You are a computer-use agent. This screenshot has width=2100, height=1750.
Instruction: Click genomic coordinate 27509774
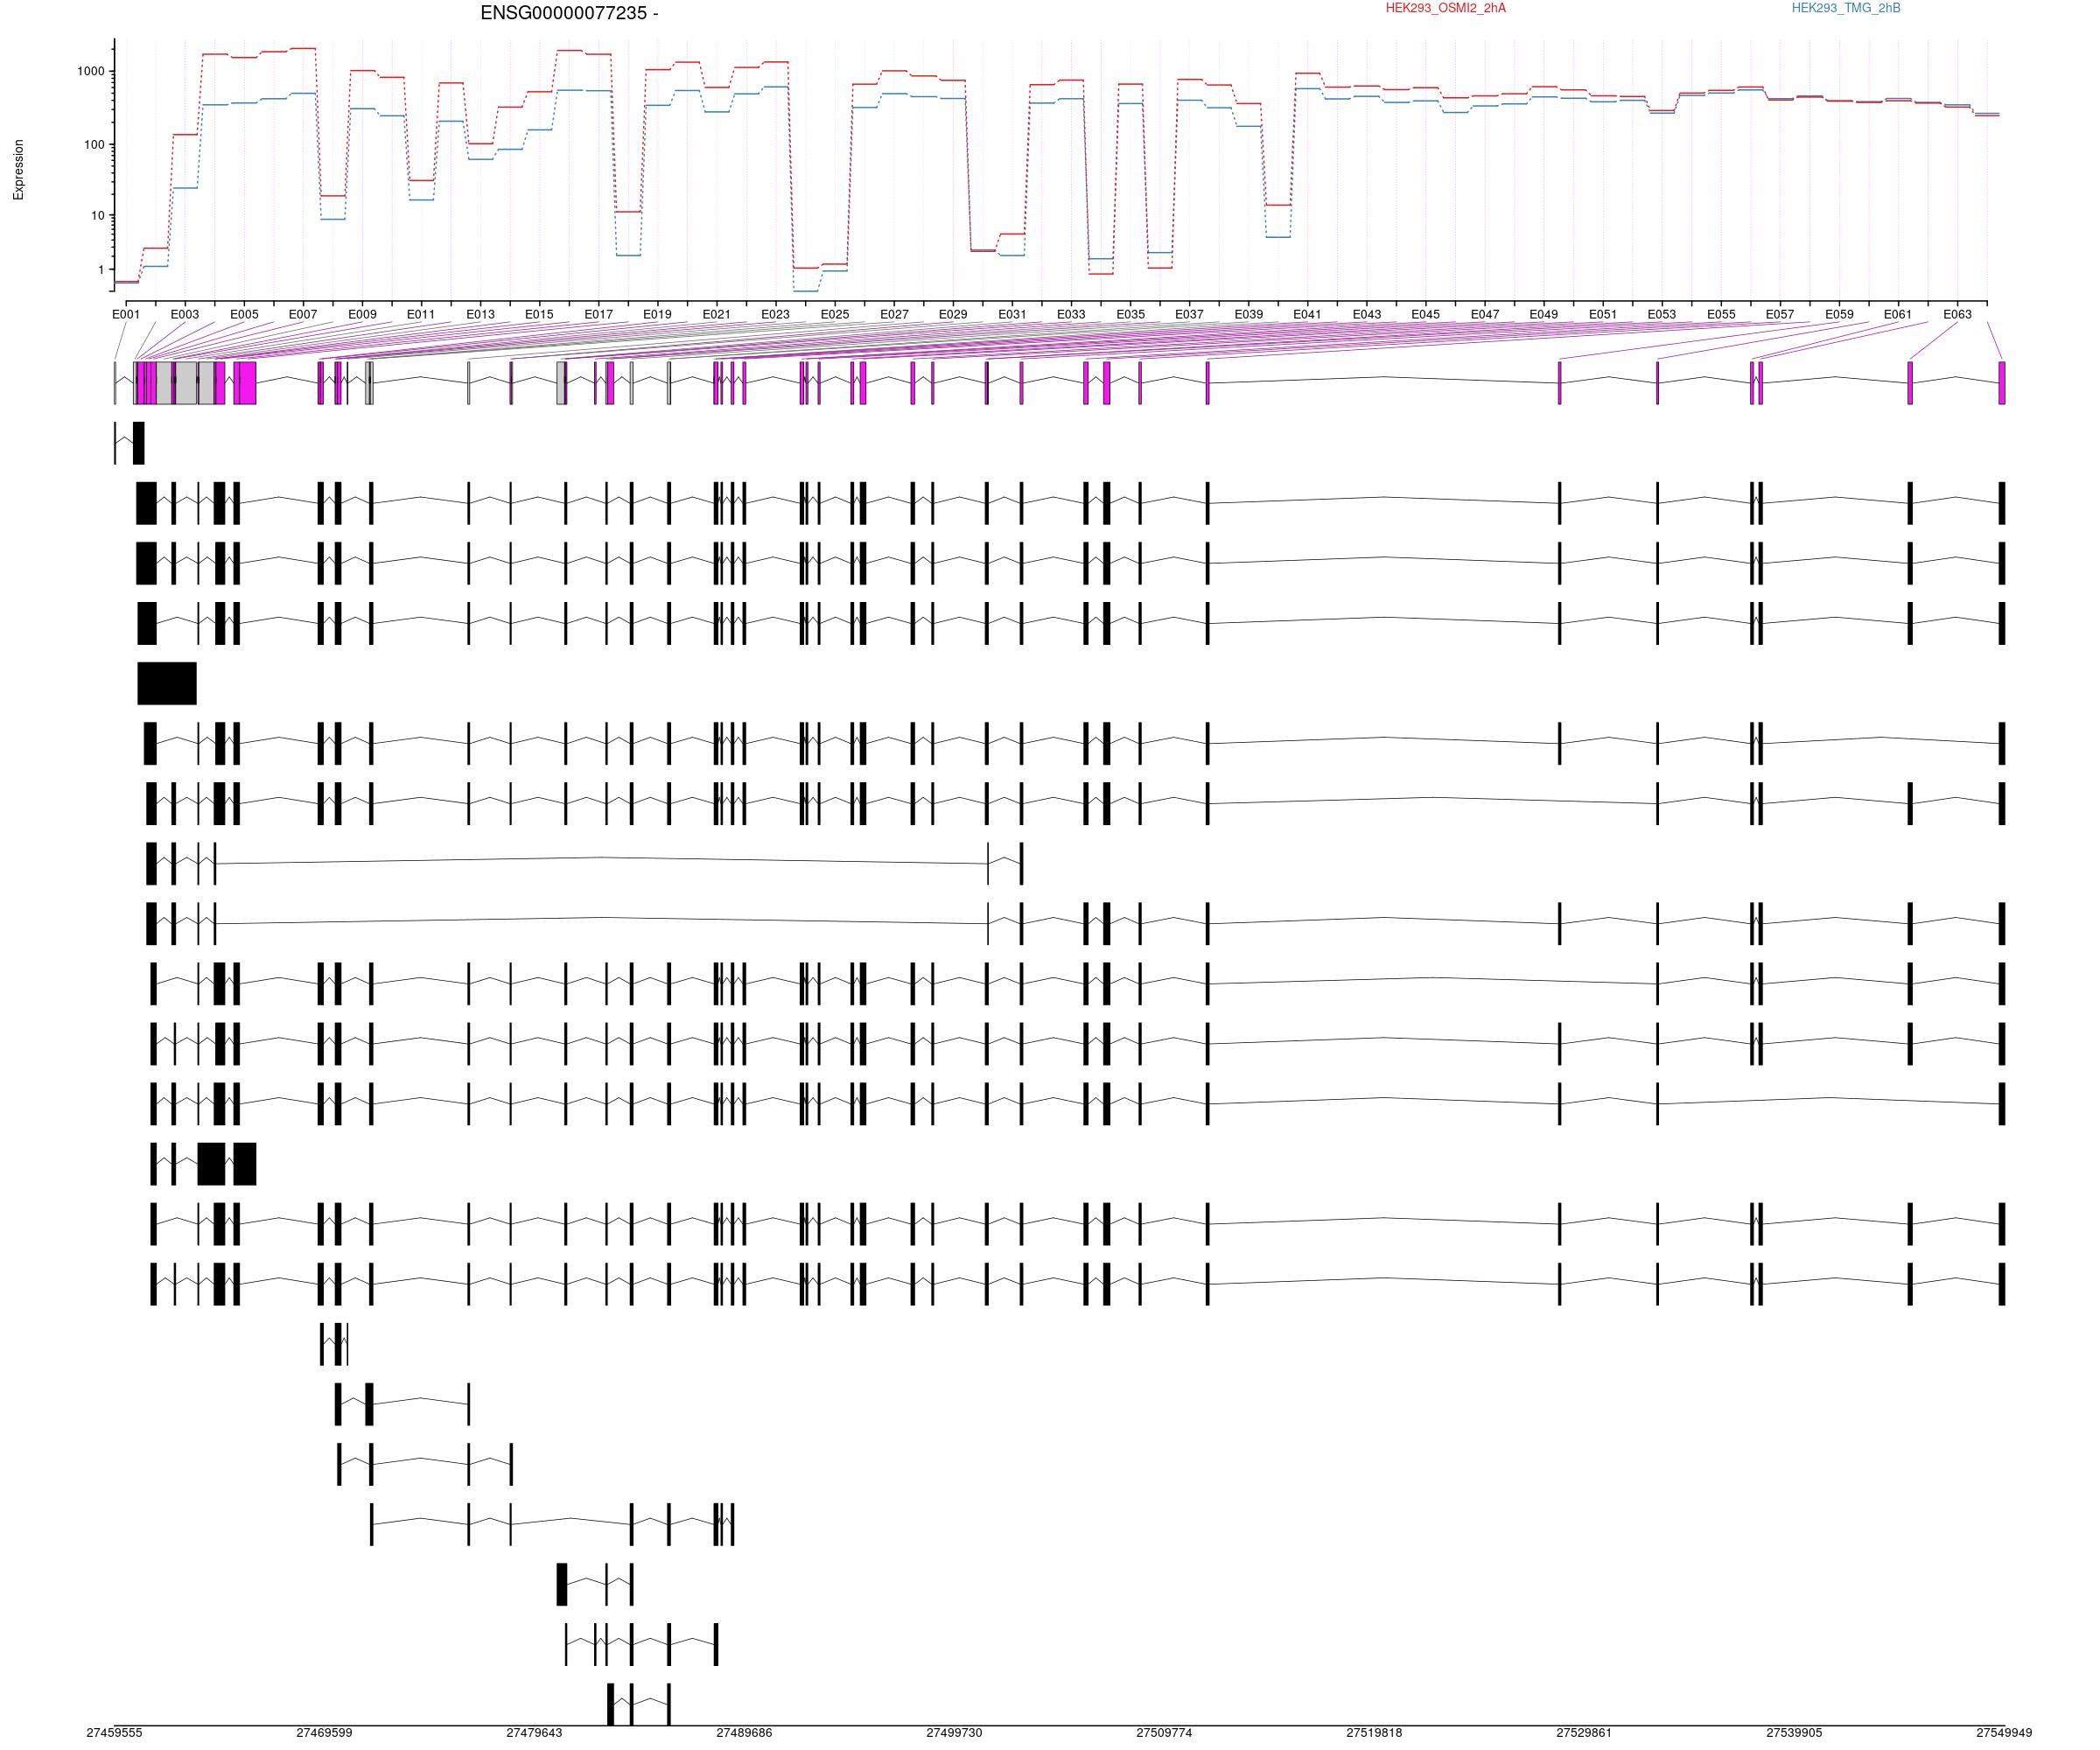tap(1164, 1733)
